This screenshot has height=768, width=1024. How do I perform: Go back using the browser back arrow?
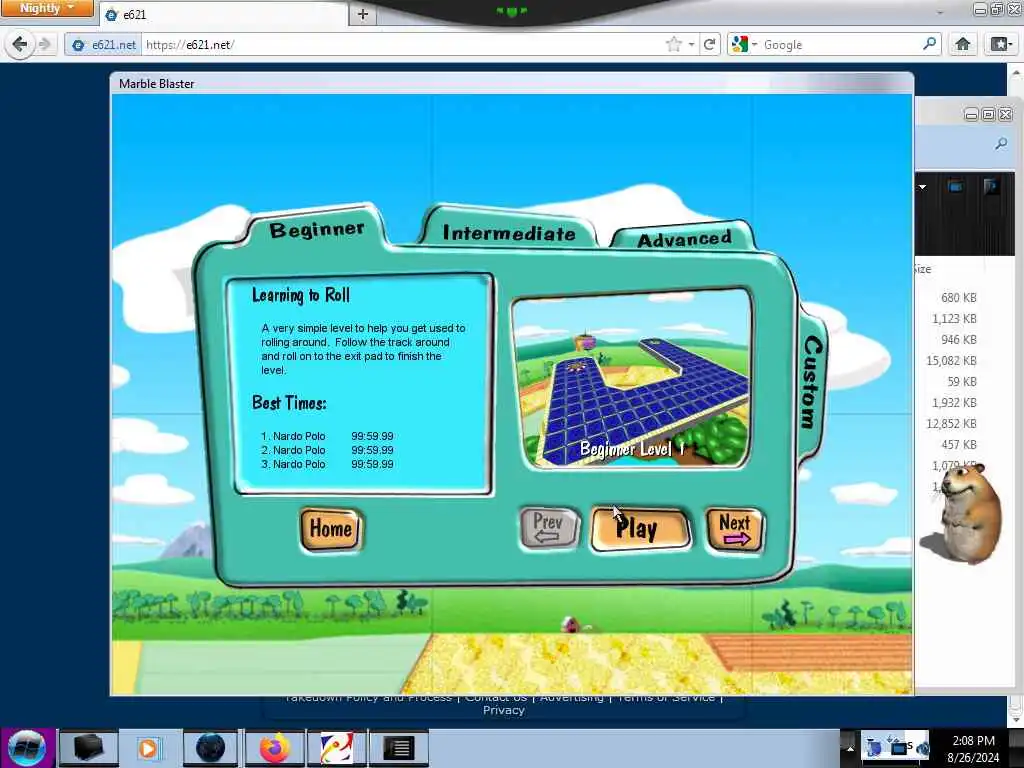click(x=20, y=44)
